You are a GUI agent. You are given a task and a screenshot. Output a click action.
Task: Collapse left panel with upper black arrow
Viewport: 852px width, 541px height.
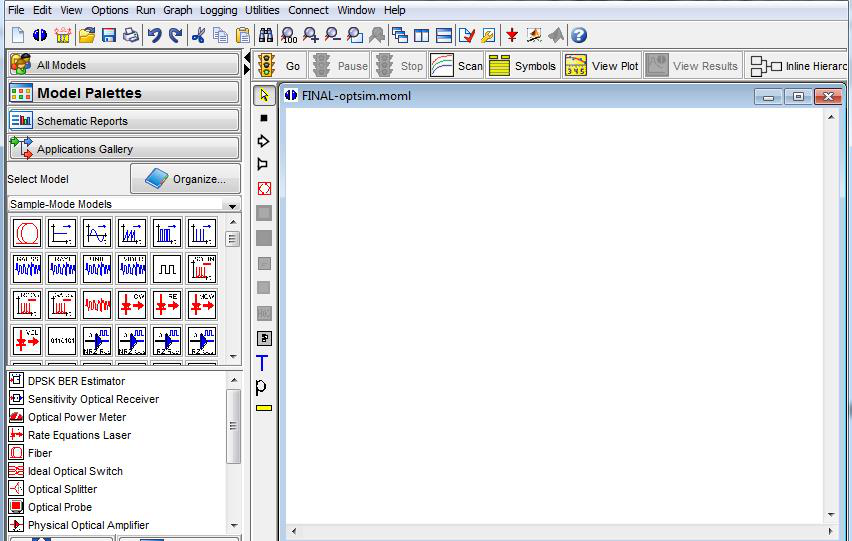coord(247,57)
